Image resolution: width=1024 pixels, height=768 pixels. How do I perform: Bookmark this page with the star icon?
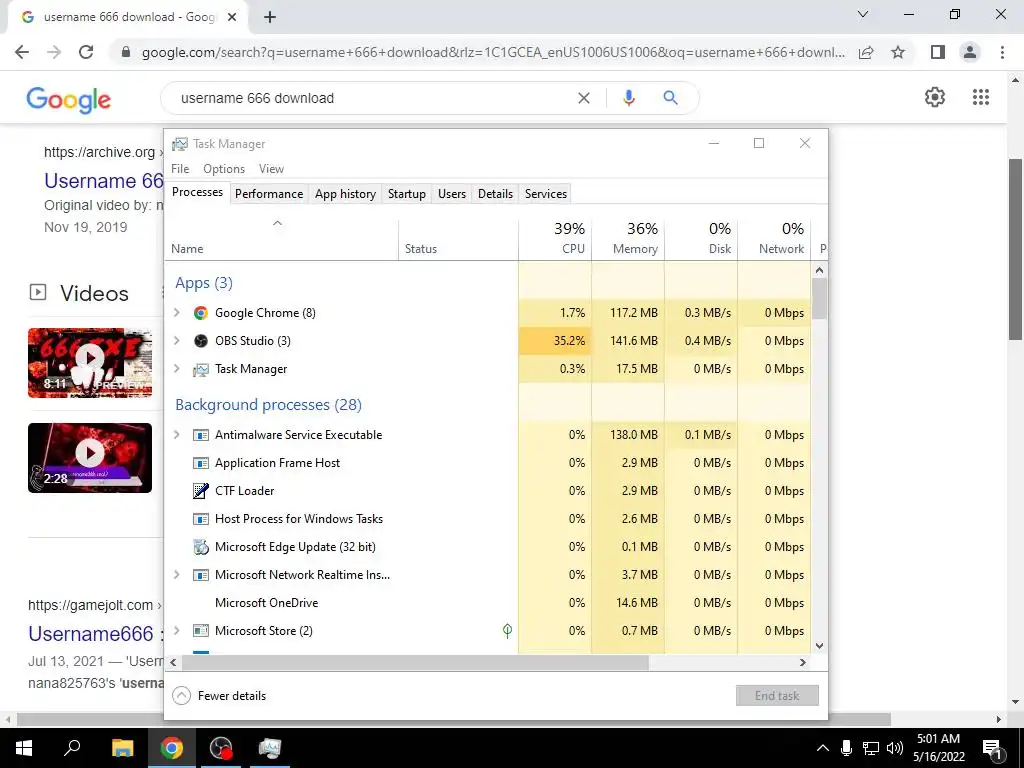pyautogui.click(x=898, y=52)
